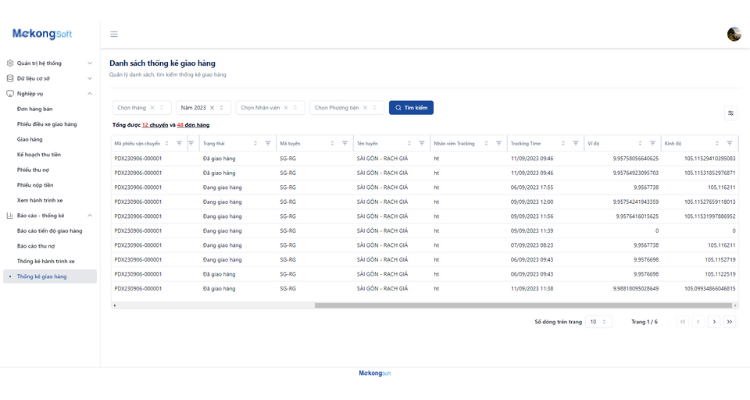Open Báo cáo thu nợ page

tap(36, 246)
